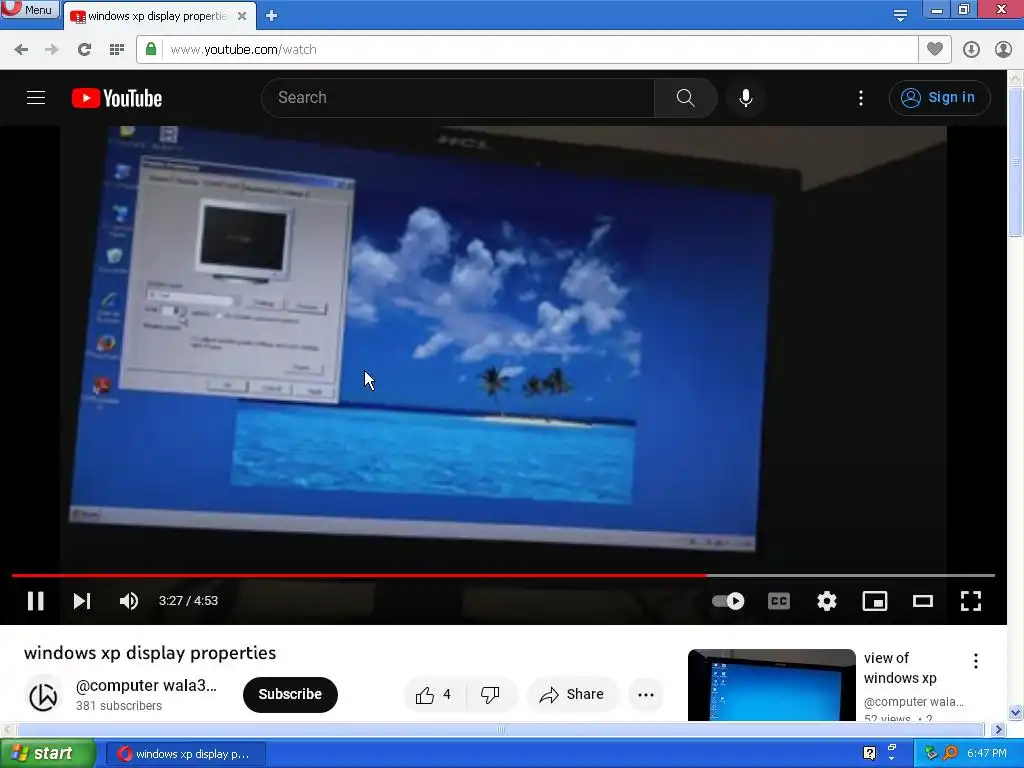Image resolution: width=1024 pixels, height=768 pixels.
Task: Mute the video volume
Action: [129, 601]
